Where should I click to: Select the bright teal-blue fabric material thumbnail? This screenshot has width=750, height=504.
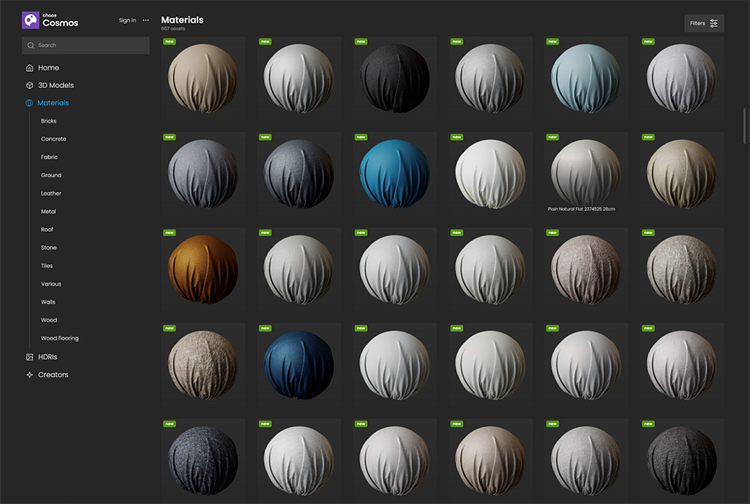(x=395, y=174)
